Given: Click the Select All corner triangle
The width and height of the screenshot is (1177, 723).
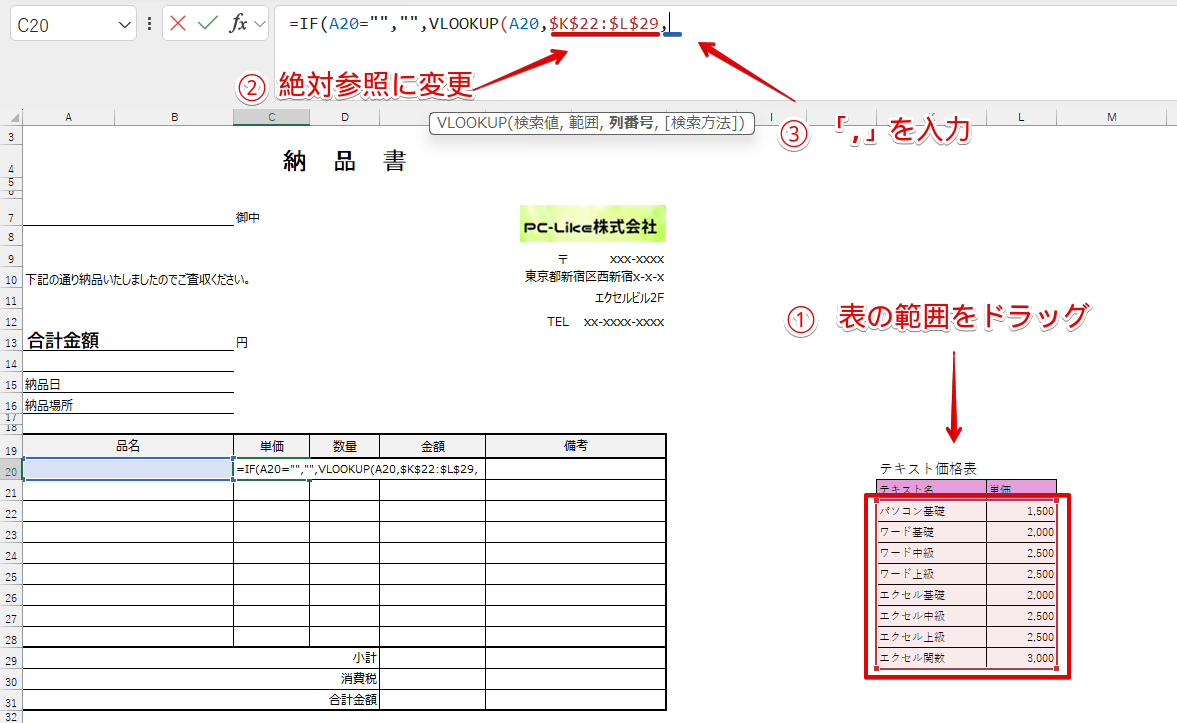Looking at the screenshot, I should [14, 117].
